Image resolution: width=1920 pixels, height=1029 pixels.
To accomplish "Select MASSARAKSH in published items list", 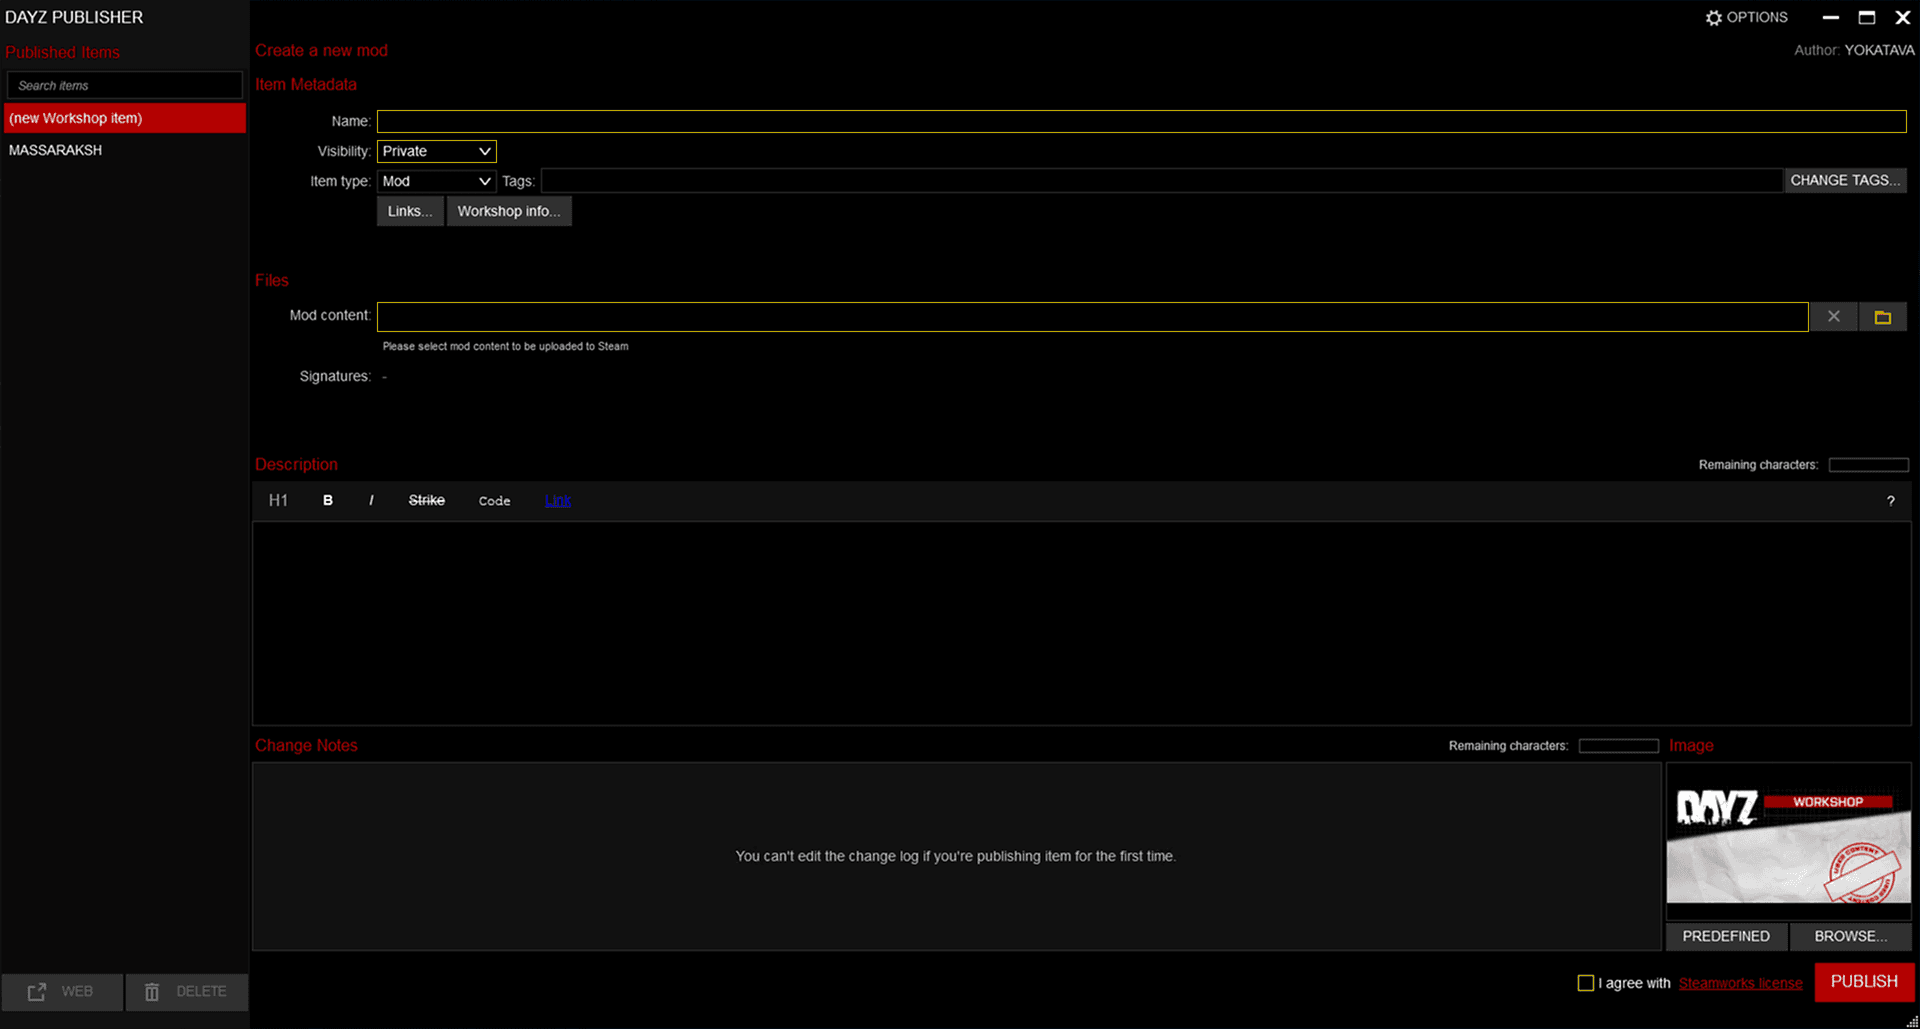I will point(56,150).
